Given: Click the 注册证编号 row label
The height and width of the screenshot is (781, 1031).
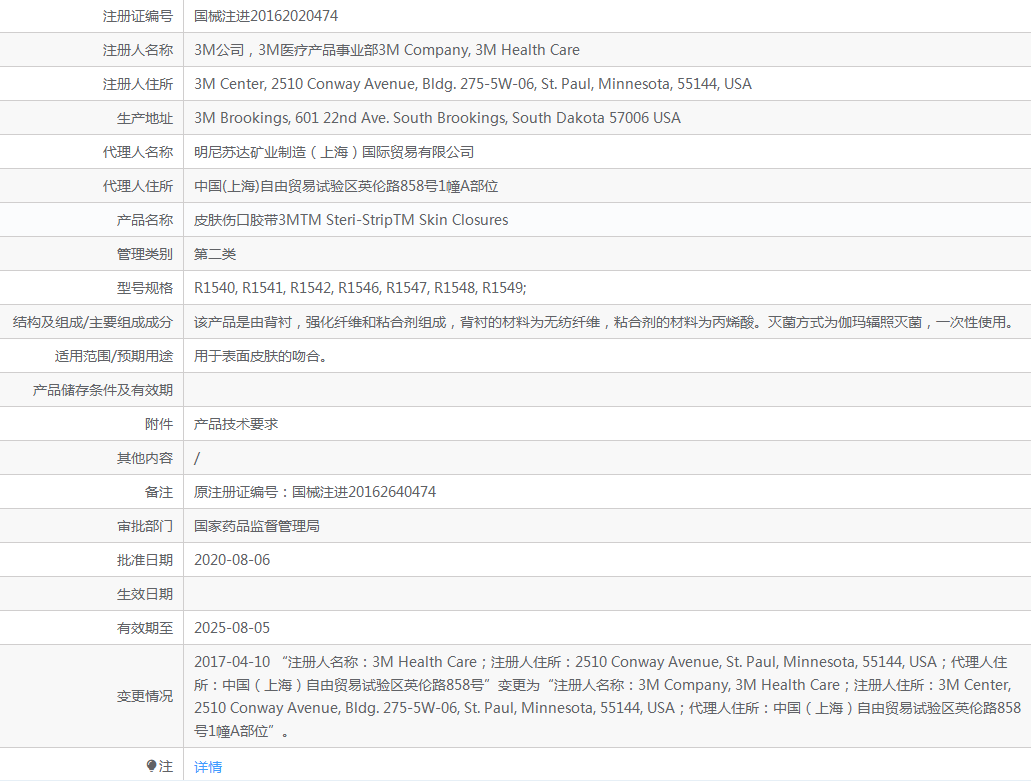Looking at the screenshot, I should pyautogui.click(x=137, y=16).
